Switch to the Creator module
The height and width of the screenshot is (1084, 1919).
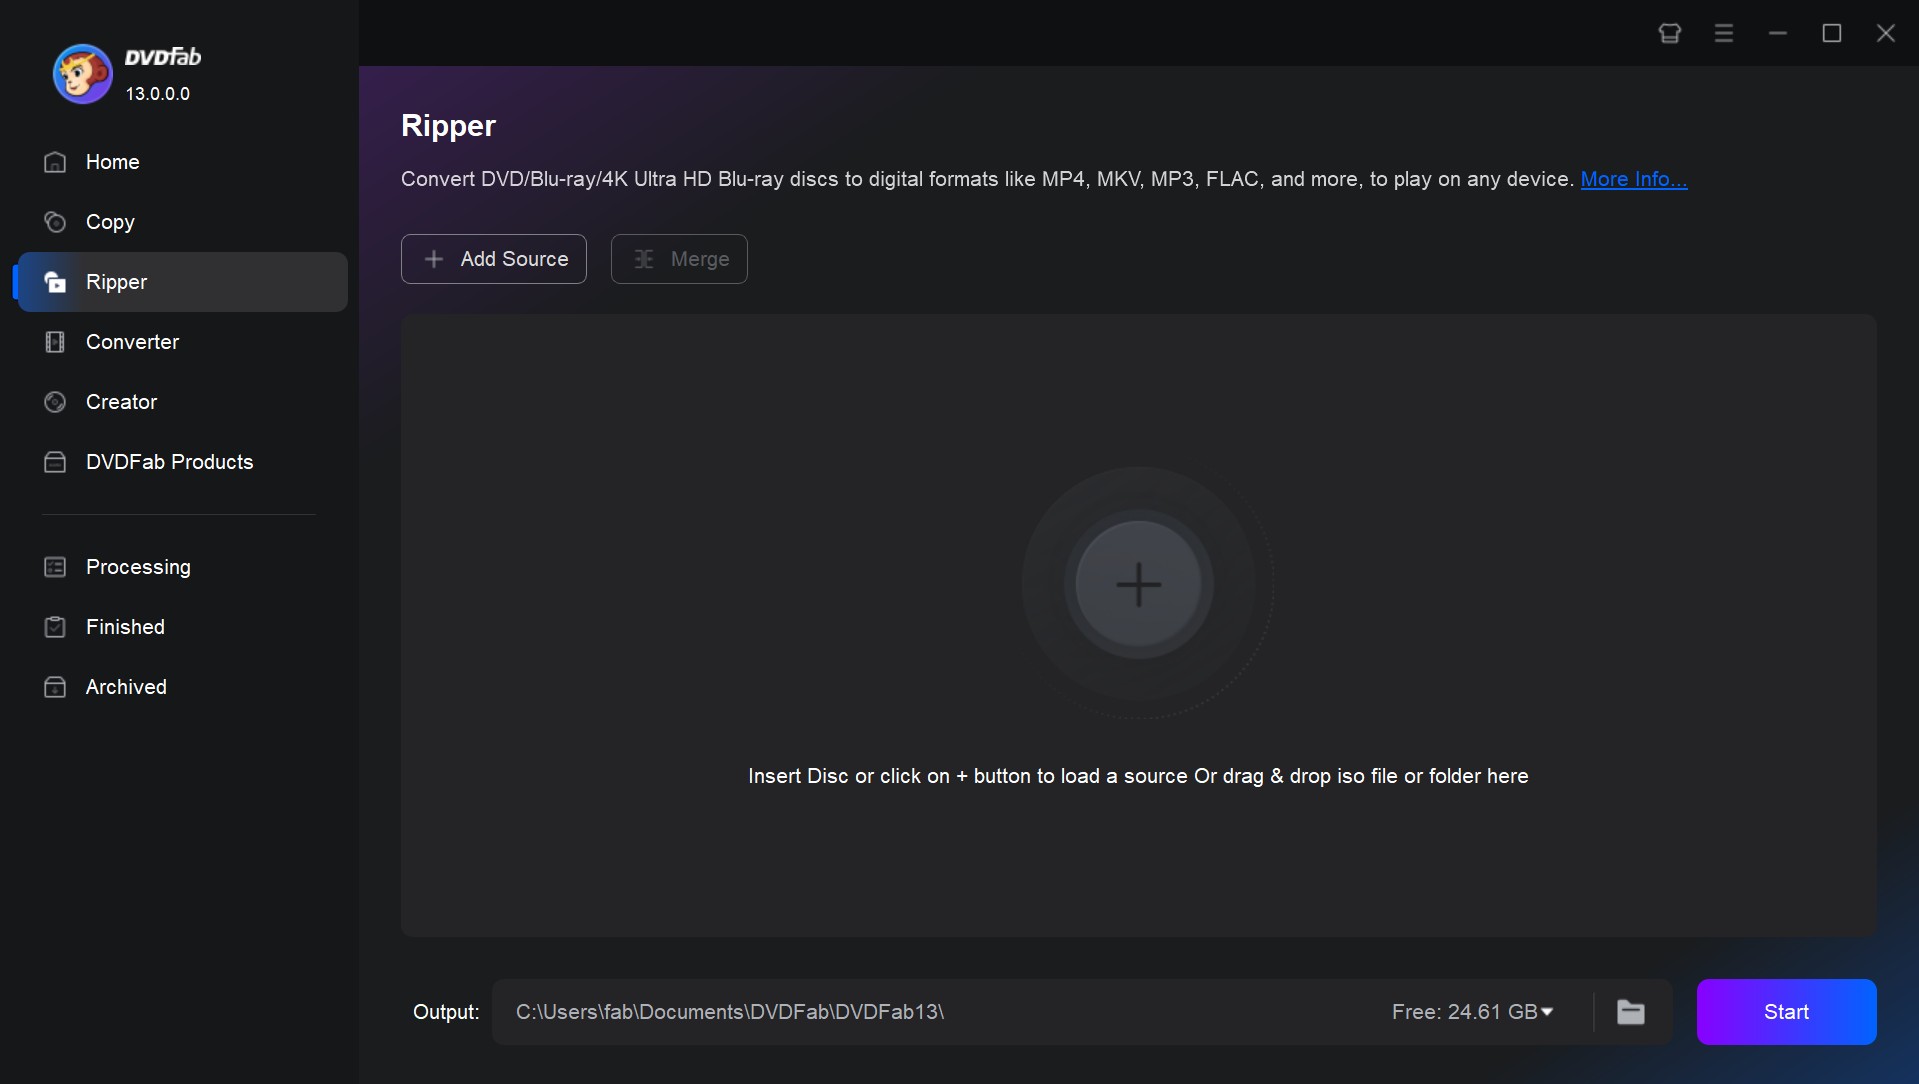120,402
